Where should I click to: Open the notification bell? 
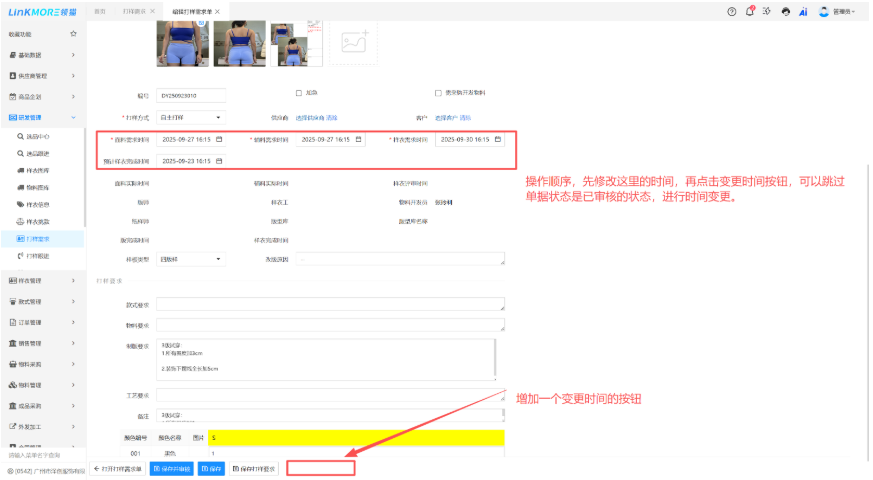750,11
